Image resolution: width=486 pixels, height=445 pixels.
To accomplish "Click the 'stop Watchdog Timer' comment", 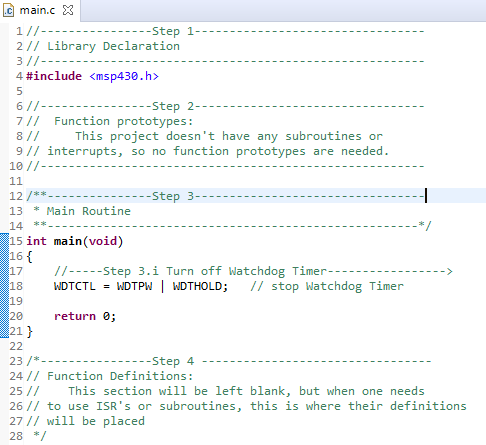I will [337, 286].
